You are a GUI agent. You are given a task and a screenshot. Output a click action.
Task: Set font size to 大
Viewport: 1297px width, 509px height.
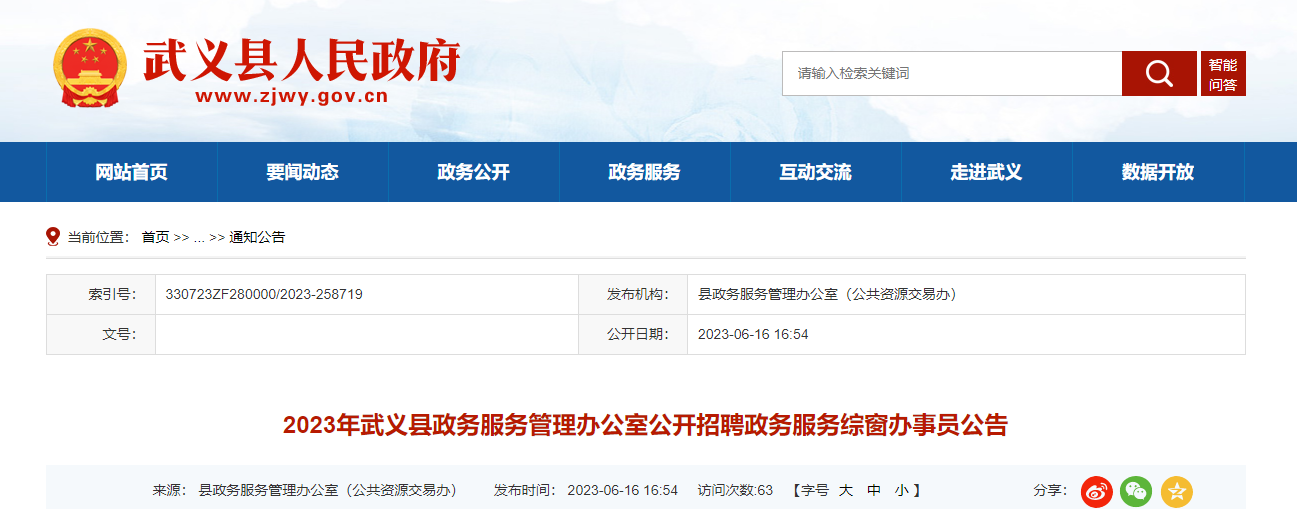pos(846,490)
